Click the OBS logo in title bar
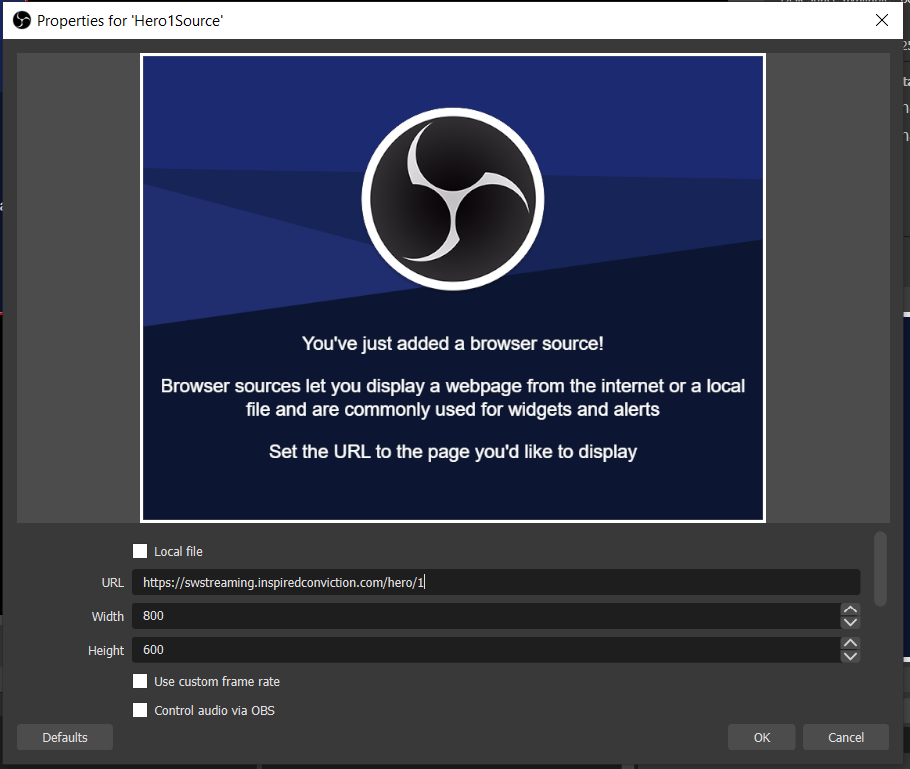Image resolution: width=910 pixels, height=769 pixels. click(21, 21)
